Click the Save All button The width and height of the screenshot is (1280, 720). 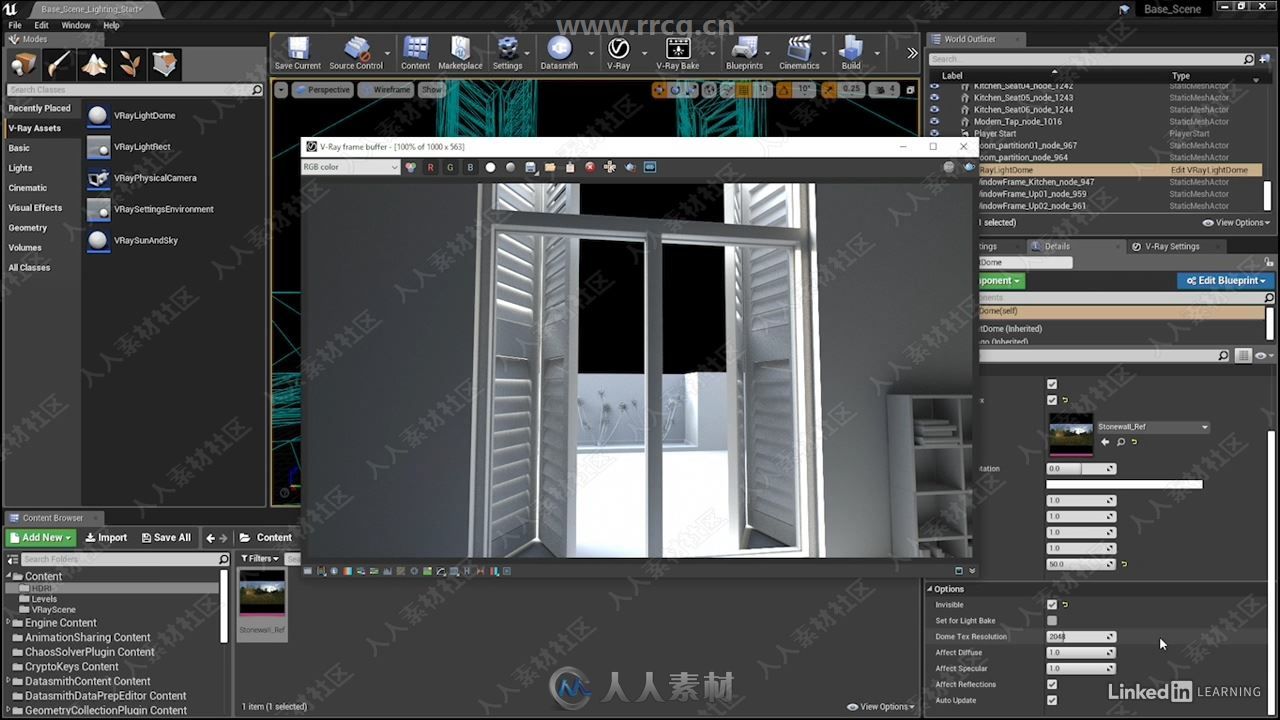click(x=166, y=538)
